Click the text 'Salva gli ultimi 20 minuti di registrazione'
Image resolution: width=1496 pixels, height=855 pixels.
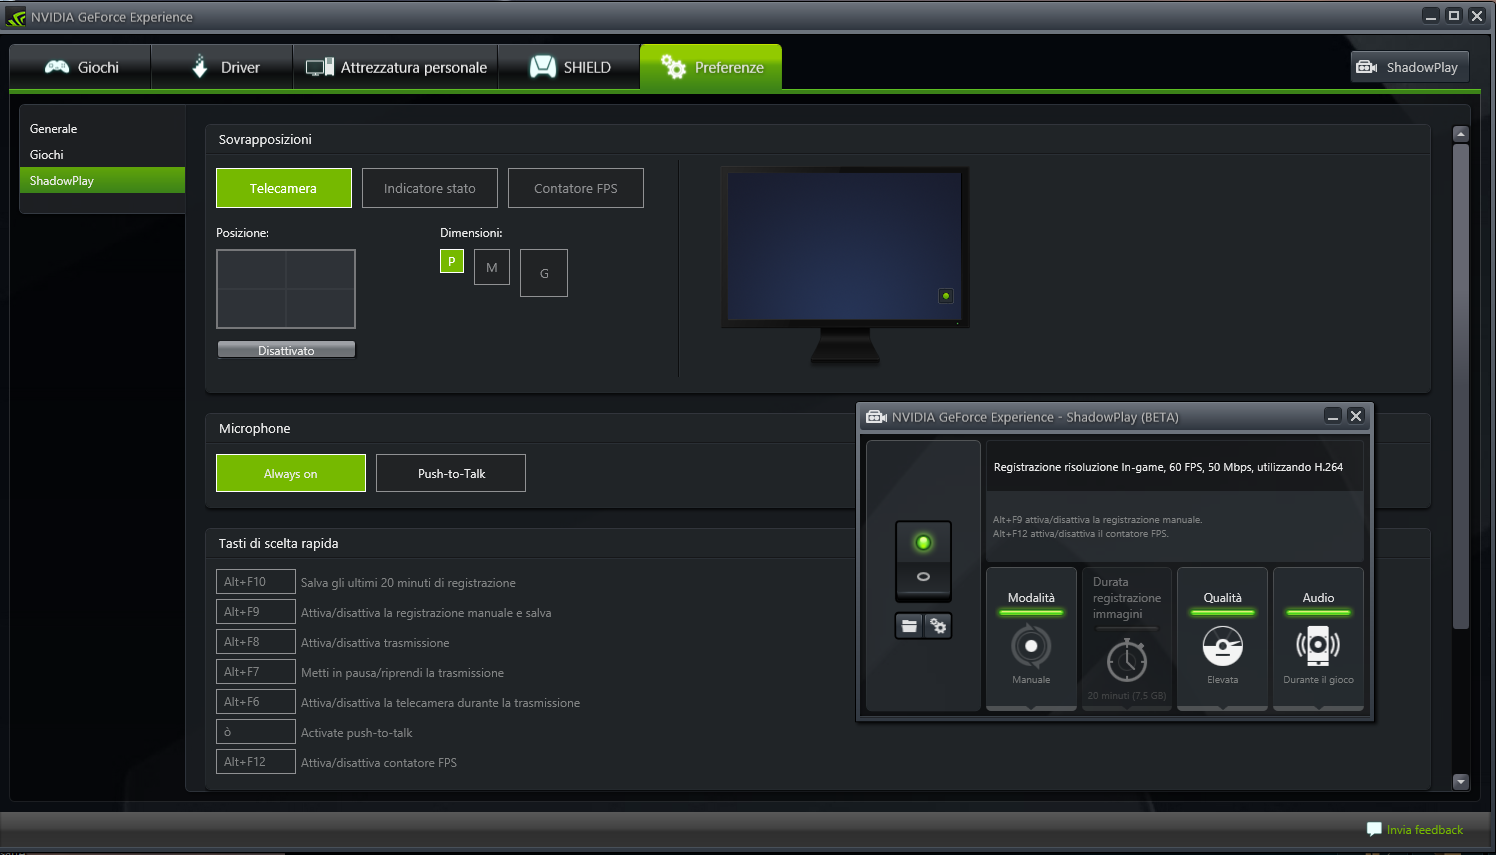coord(408,583)
